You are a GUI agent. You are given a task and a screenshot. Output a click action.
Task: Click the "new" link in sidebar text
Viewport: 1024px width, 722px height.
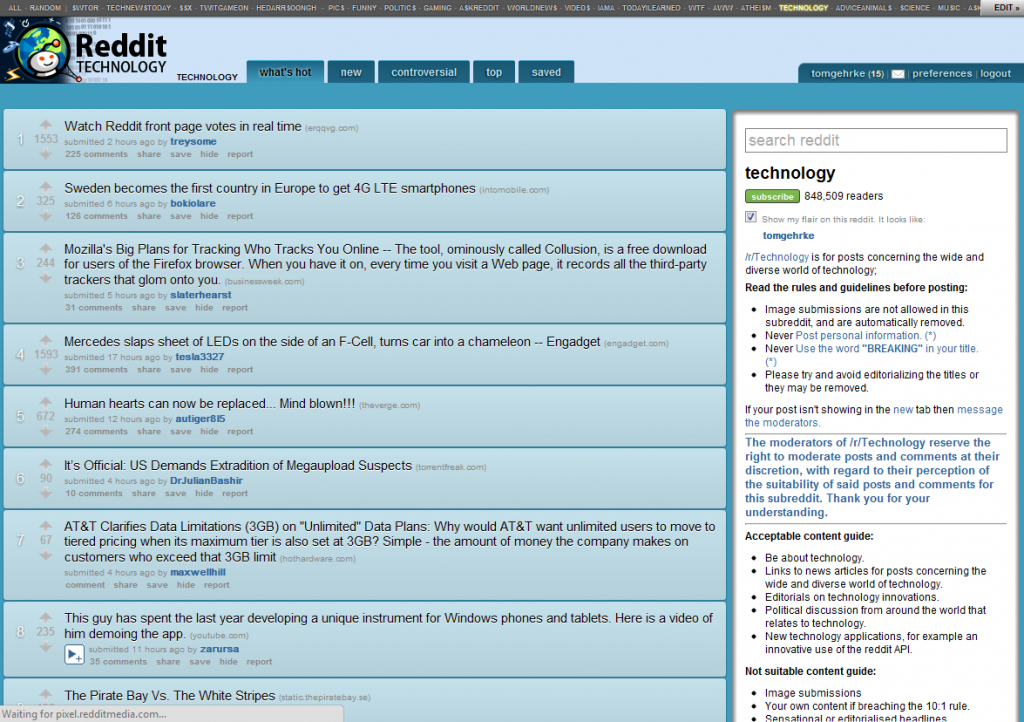pyautogui.click(x=903, y=410)
